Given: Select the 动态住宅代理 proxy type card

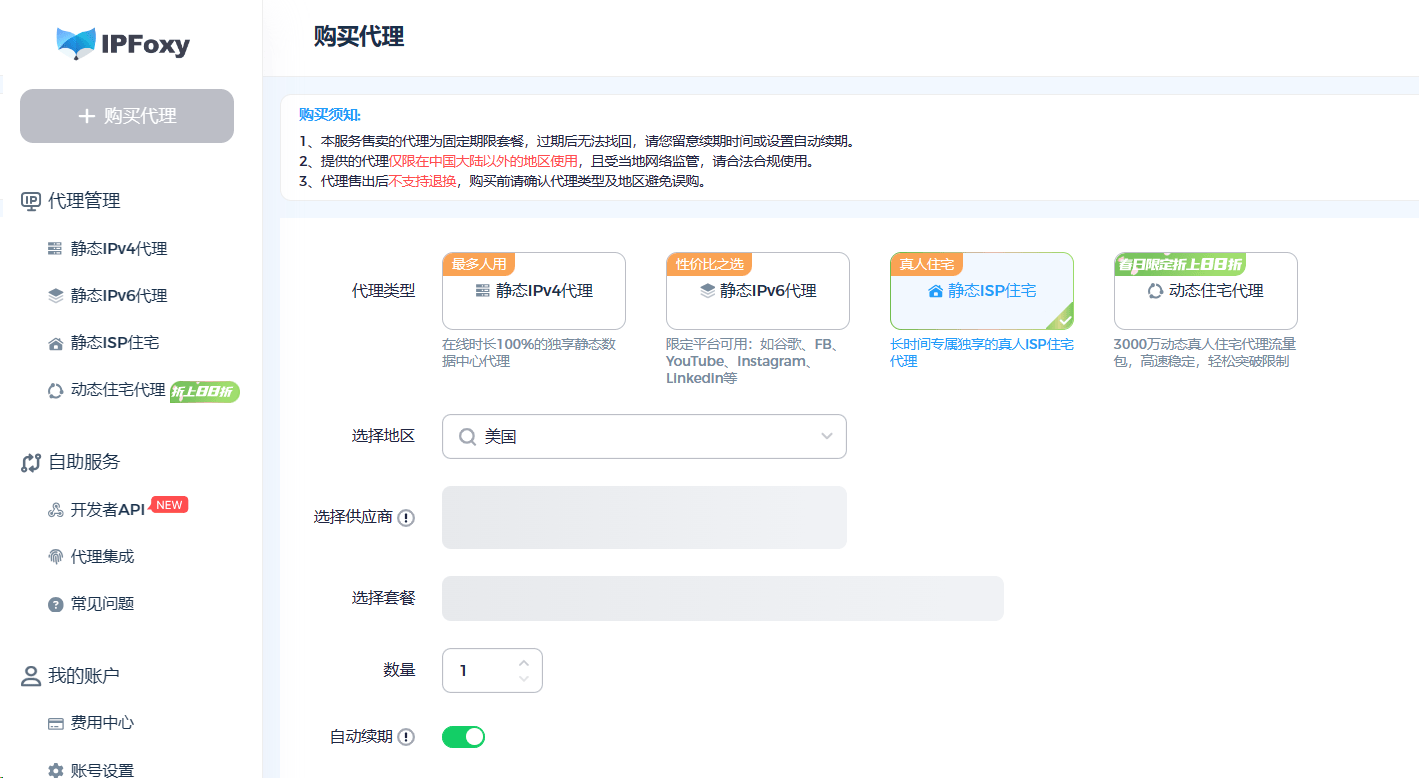Looking at the screenshot, I should [1206, 291].
